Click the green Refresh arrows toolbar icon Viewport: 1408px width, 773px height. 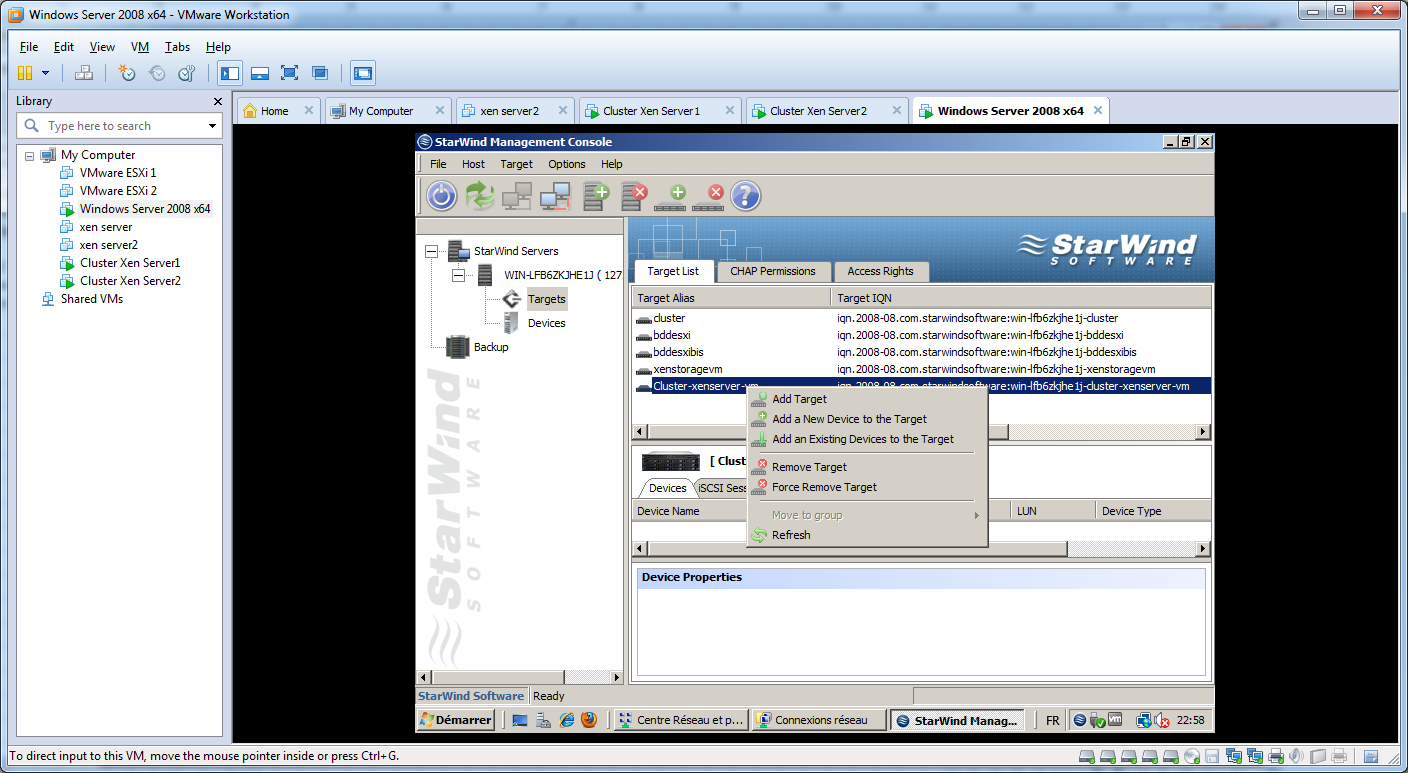(480, 196)
